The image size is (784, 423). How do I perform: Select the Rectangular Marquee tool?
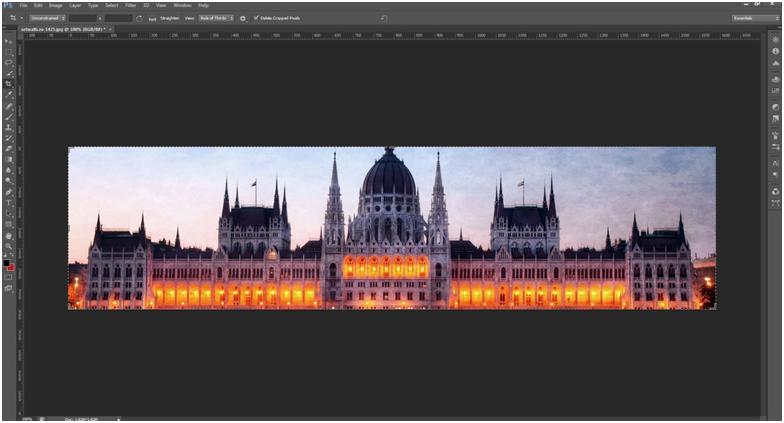point(8,52)
